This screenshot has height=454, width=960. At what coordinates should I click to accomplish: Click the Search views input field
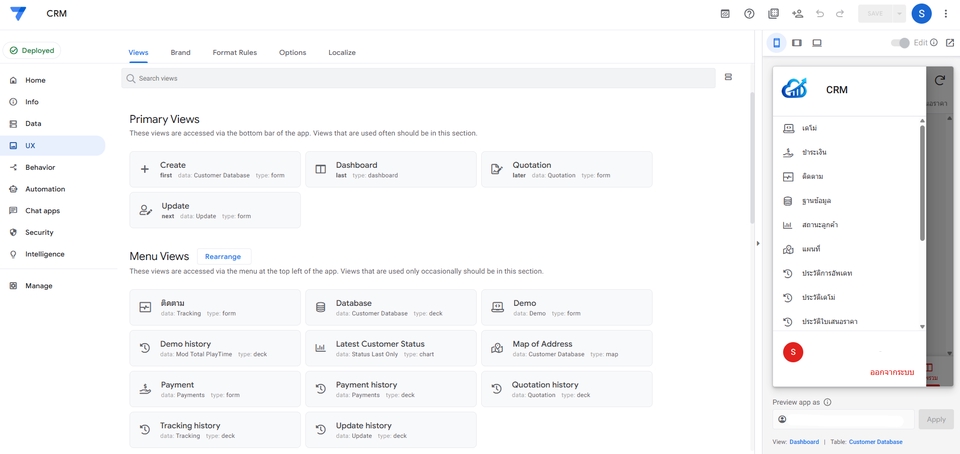(x=420, y=78)
